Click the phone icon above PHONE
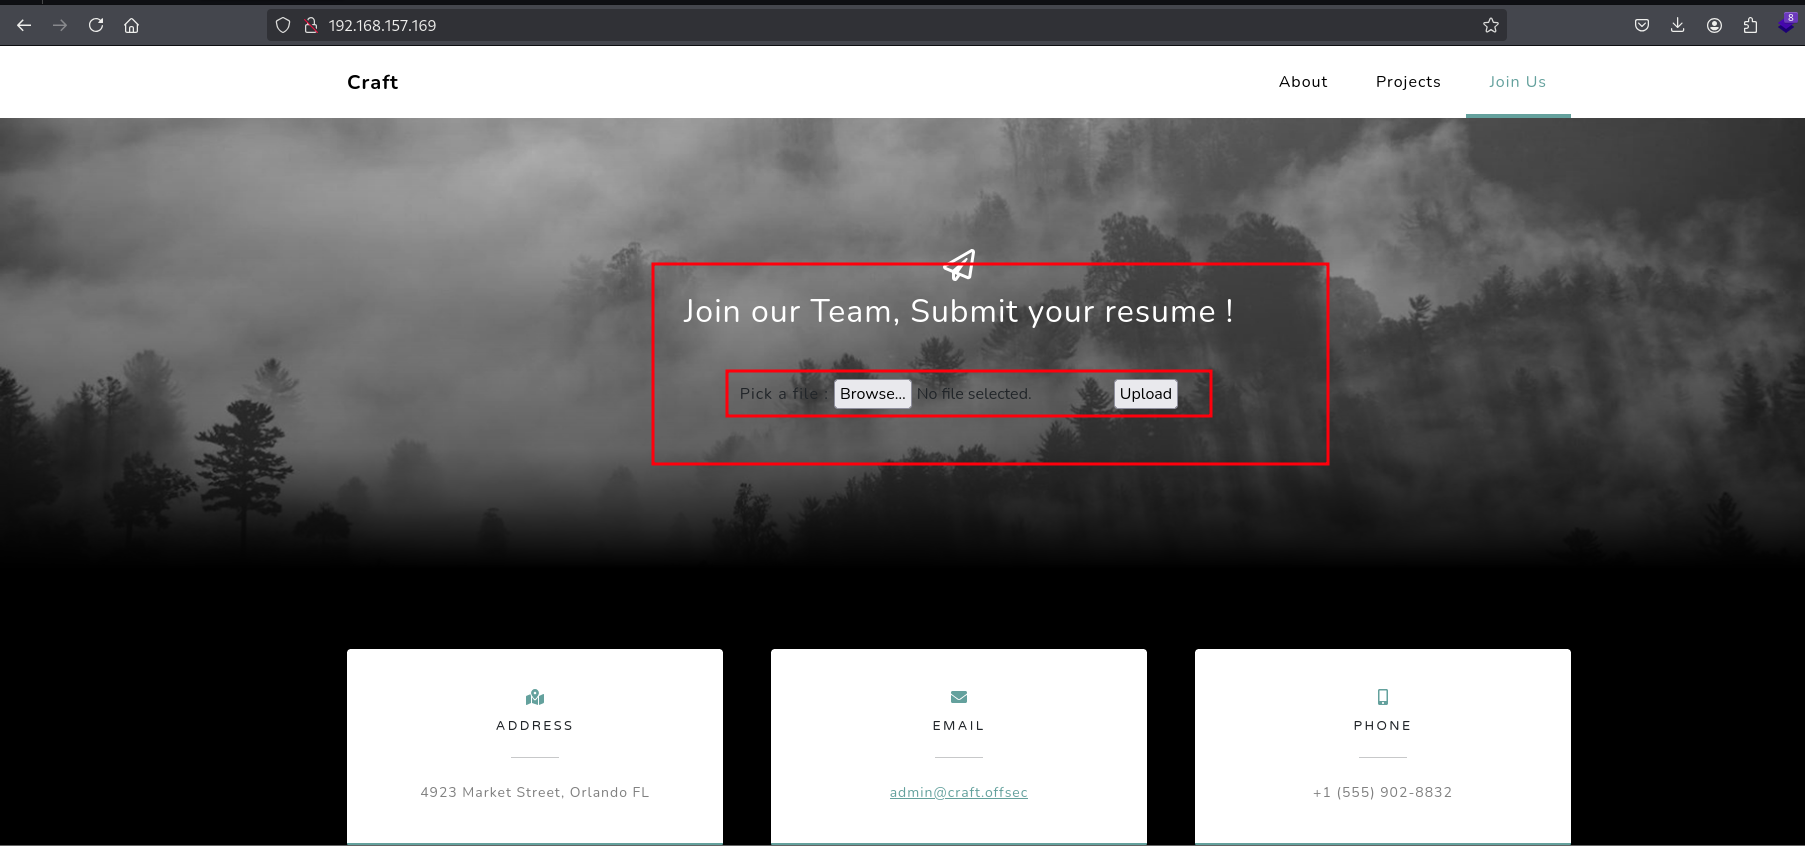 pos(1382,697)
